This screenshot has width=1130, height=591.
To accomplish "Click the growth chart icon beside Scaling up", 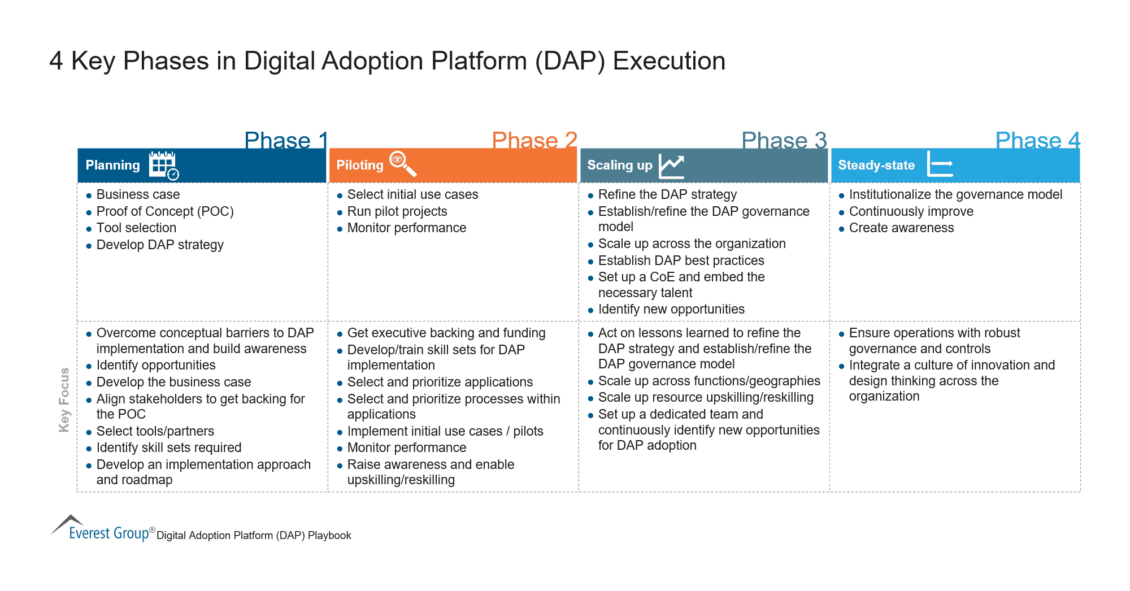I will pos(672,166).
